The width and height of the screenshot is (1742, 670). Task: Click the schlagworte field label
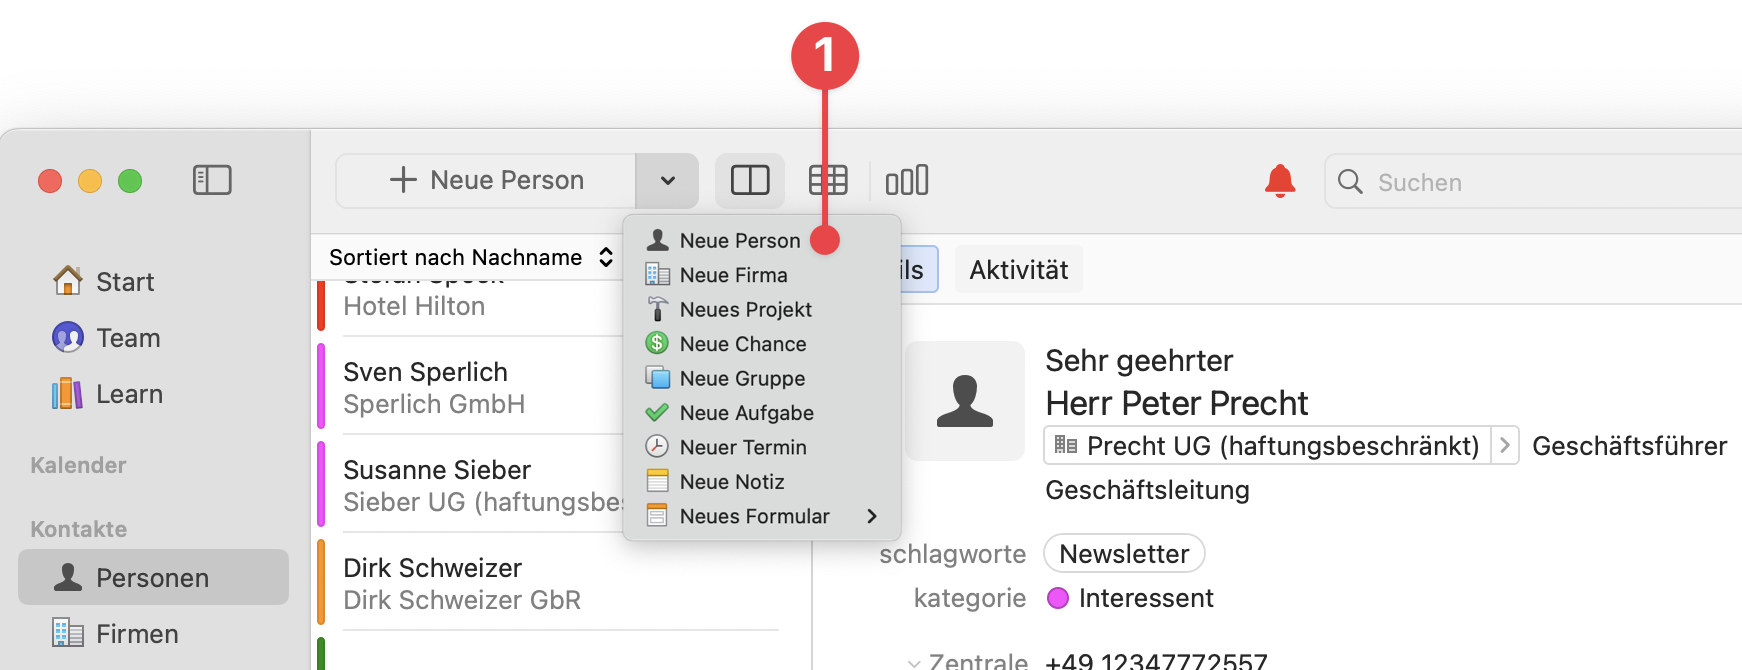952,554
